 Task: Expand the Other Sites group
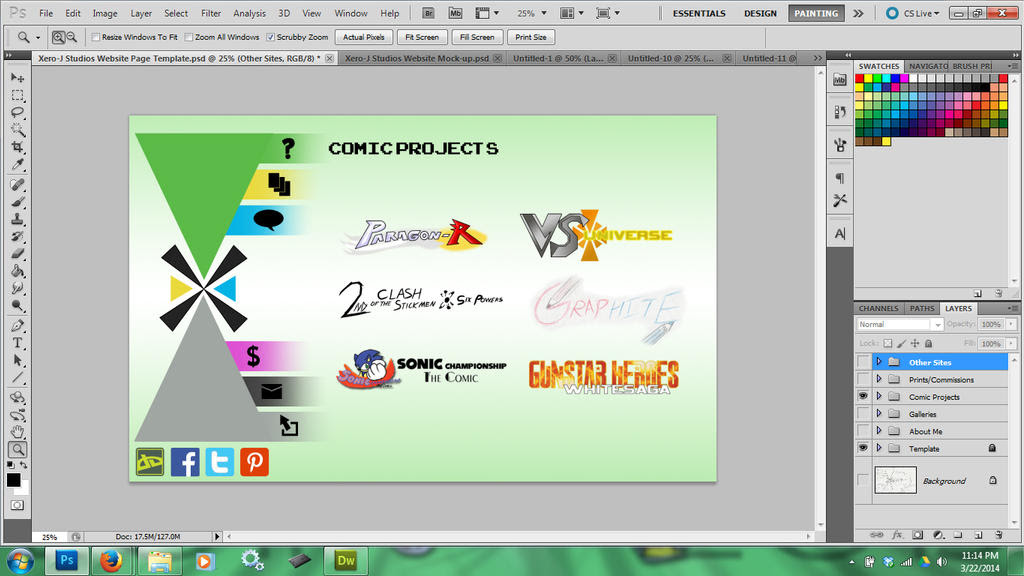click(879, 362)
